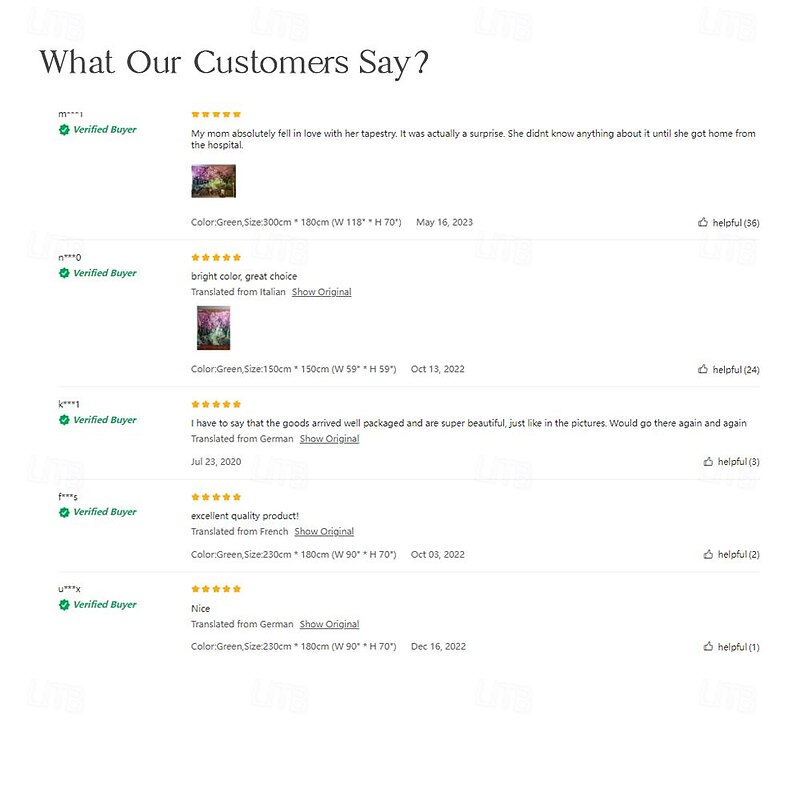Show original French review text
800x800 pixels.
click(324, 532)
